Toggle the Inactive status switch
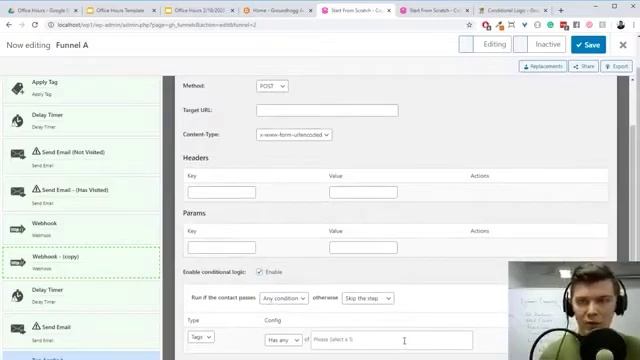The image size is (640, 360). pos(539,44)
